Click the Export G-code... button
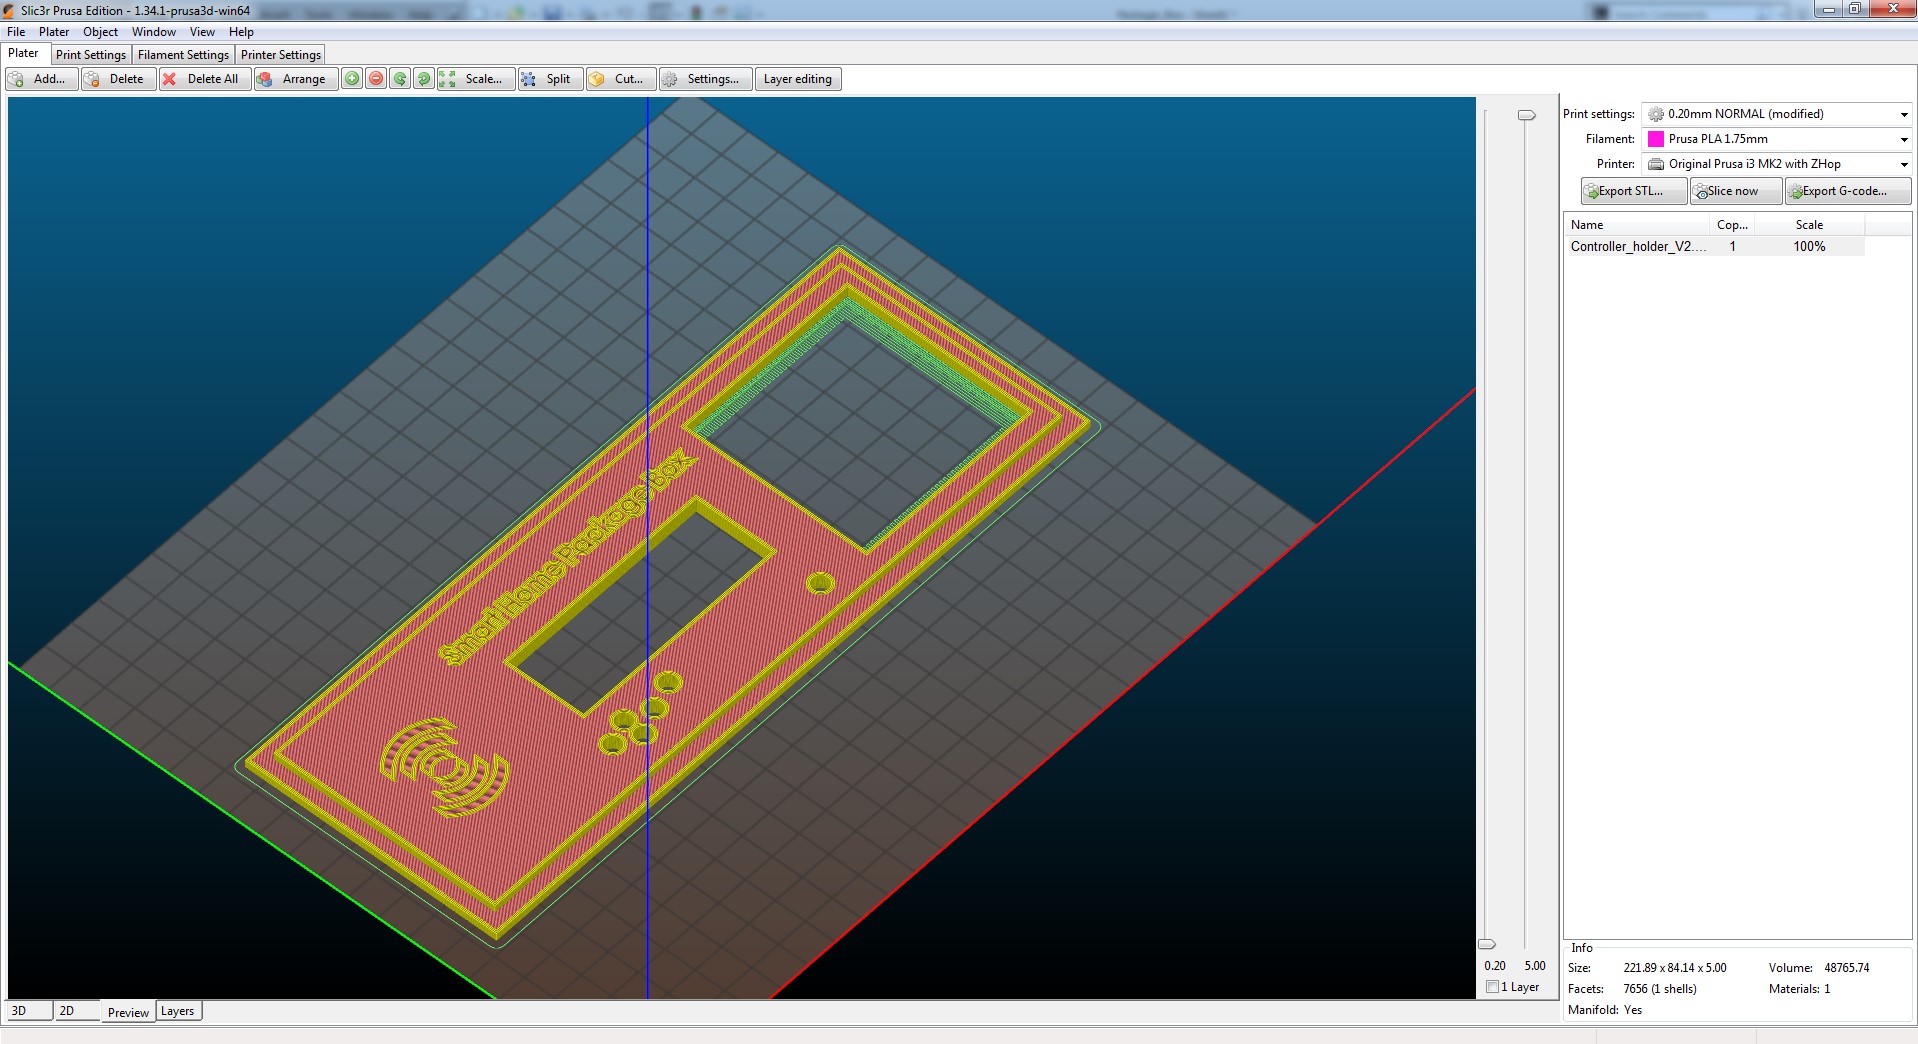This screenshot has width=1918, height=1044. (x=1848, y=191)
